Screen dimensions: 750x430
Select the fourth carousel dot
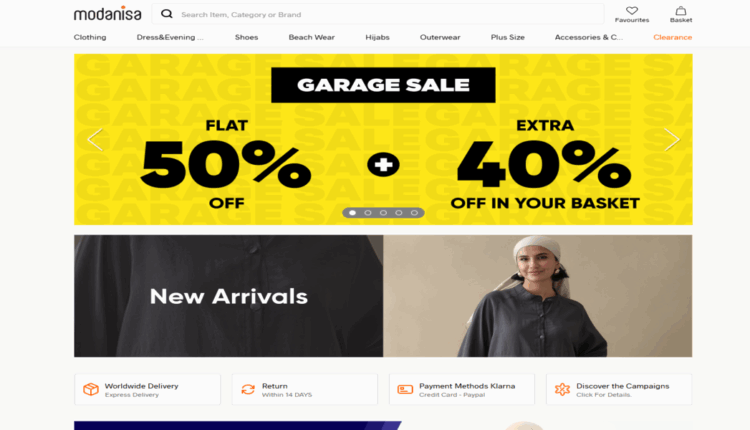coord(398,213)
